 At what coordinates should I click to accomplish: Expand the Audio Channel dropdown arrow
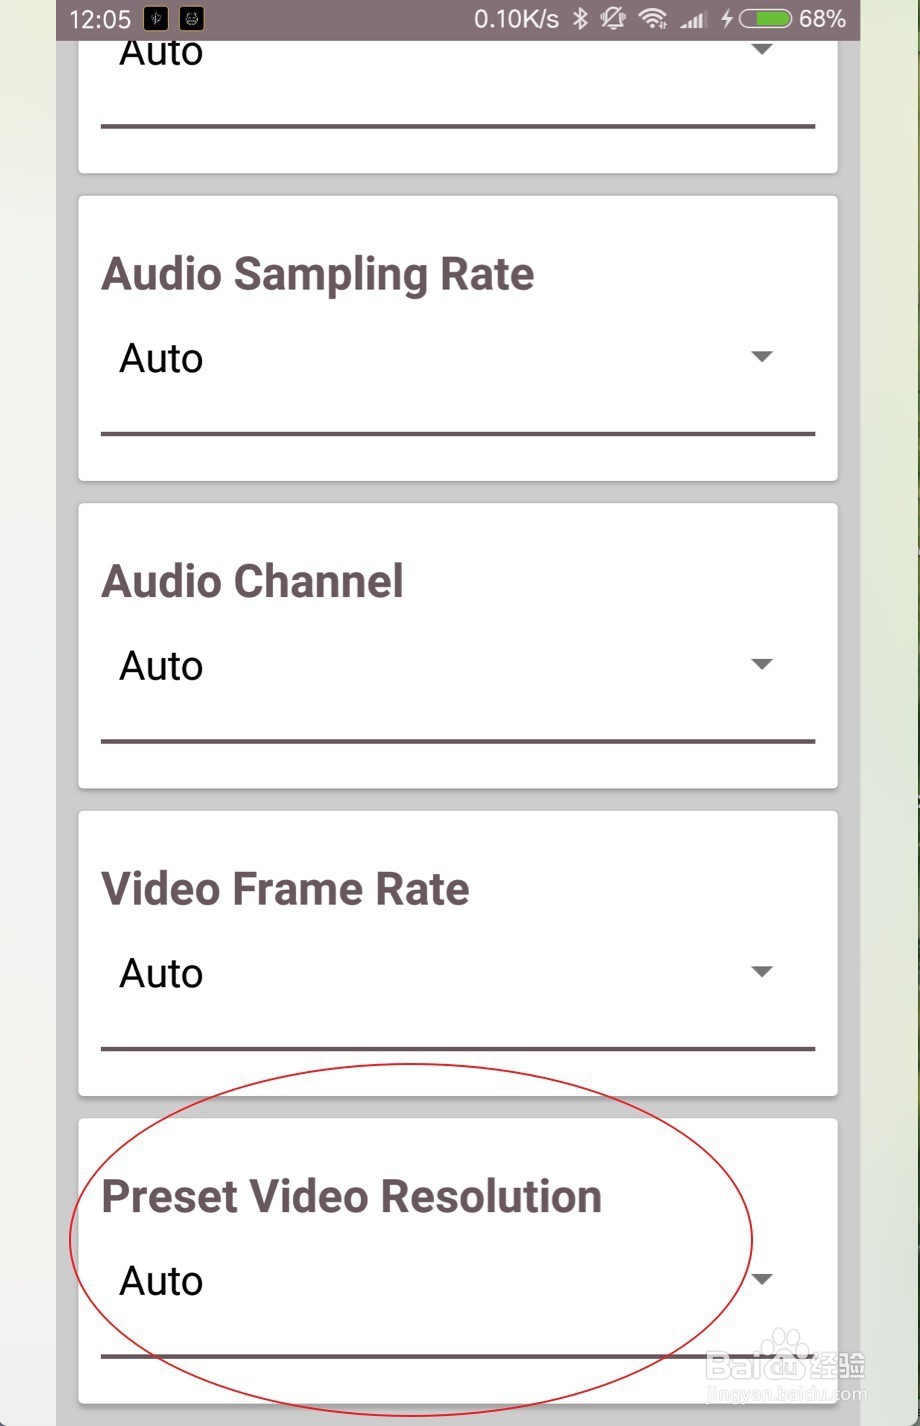pyautogui.click(x=762, y=664)
